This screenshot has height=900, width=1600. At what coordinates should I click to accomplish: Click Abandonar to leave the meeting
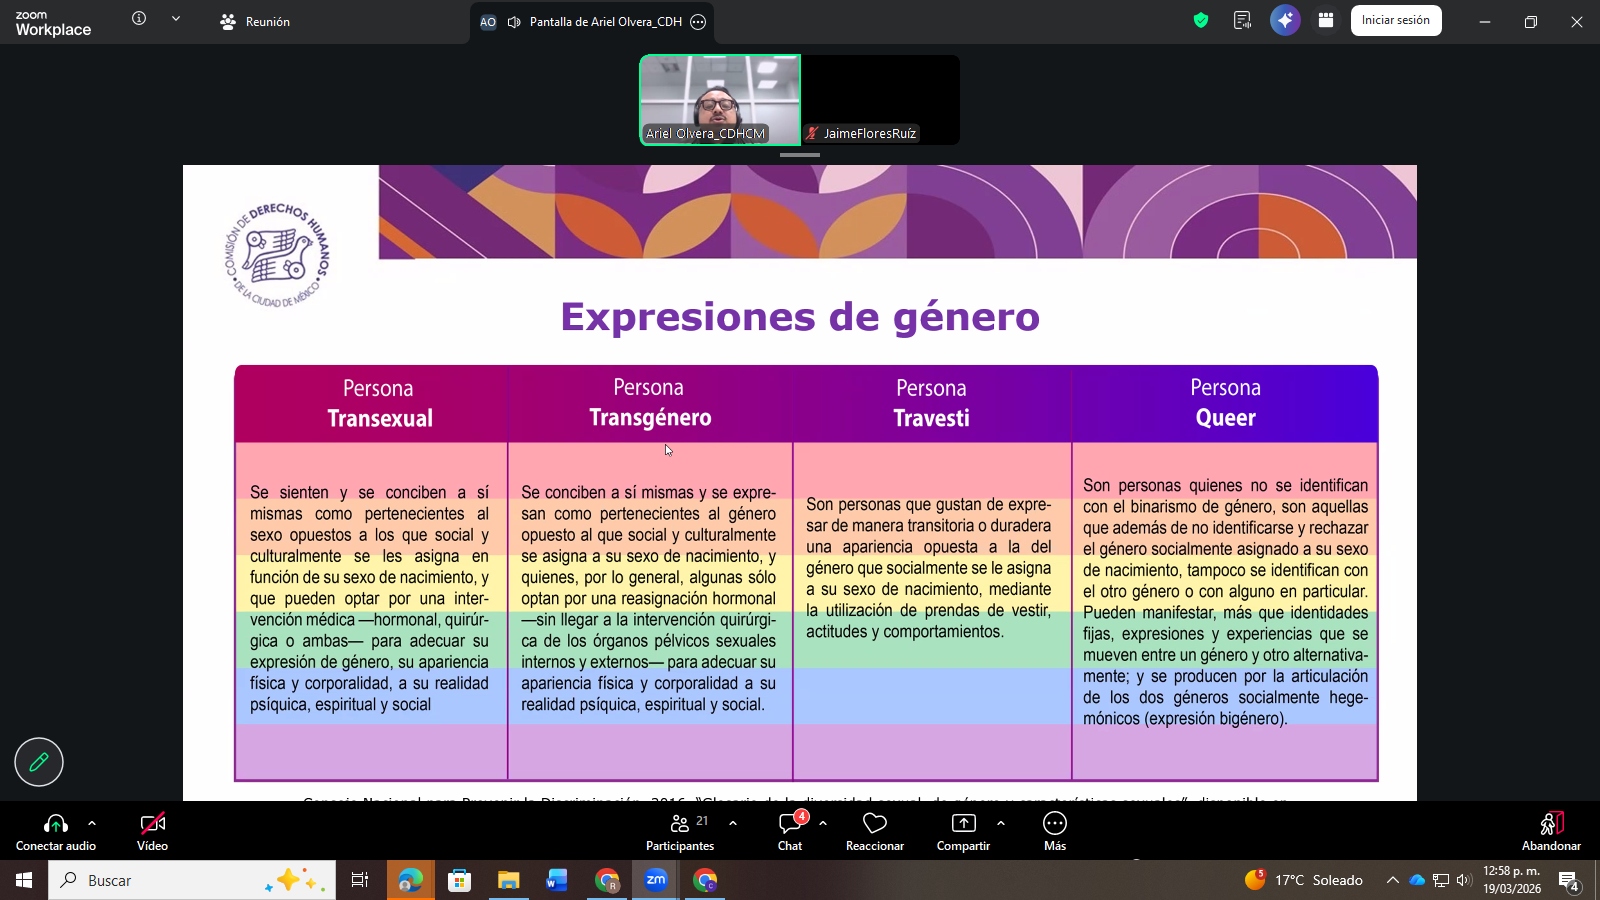coord(1550,830)
